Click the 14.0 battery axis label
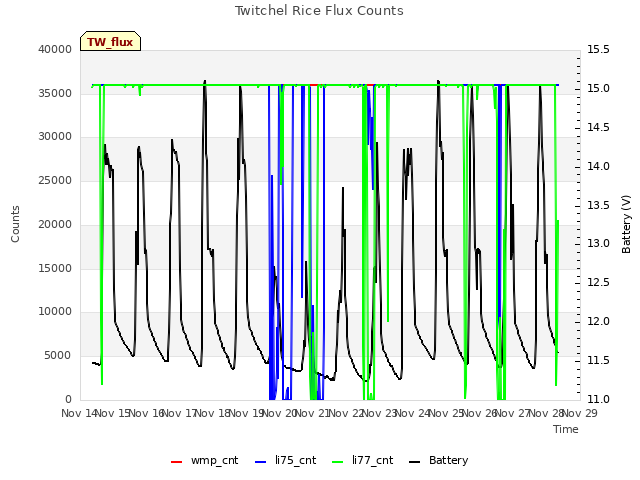 598,167
